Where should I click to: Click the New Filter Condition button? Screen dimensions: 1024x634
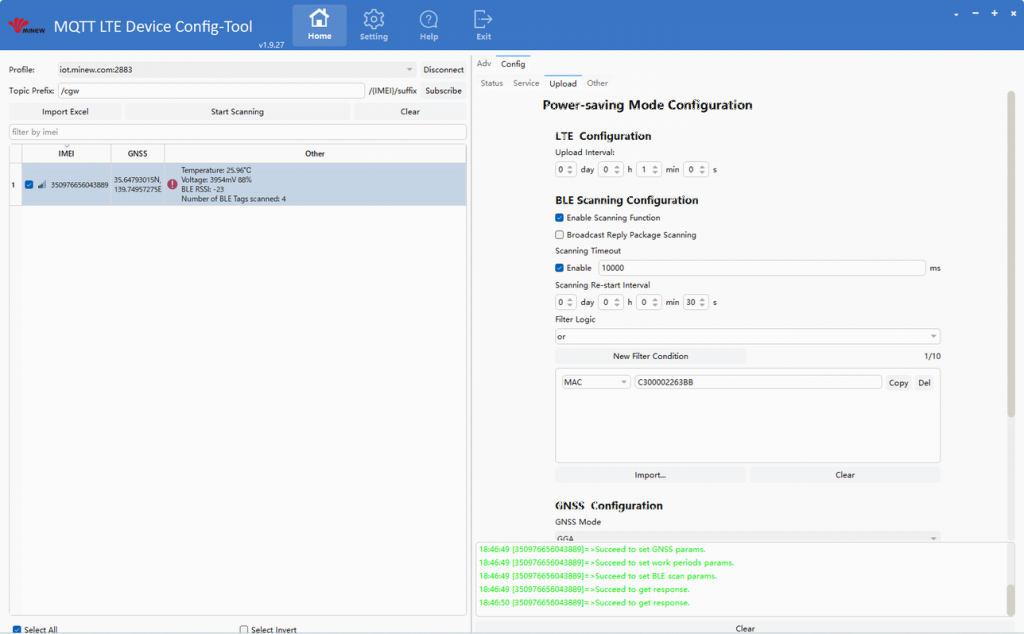coord(650,356)
